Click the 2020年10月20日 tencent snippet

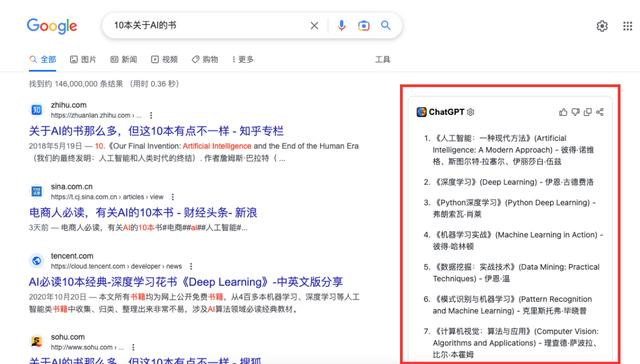194,303
